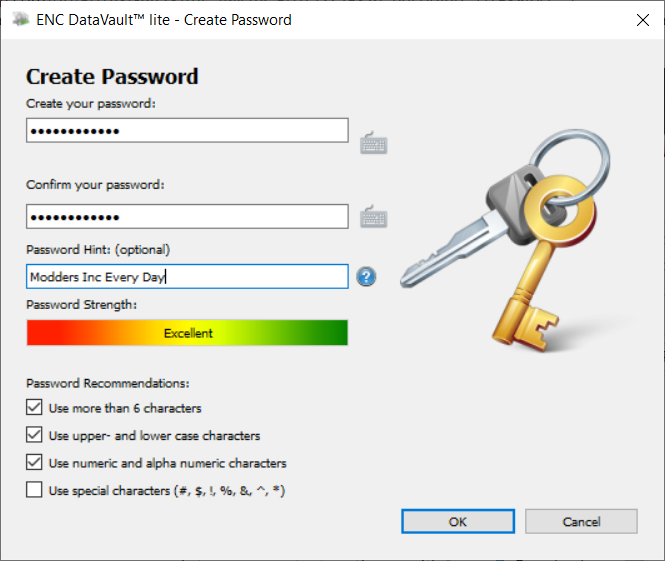Click the 'Use more than 6 characters' label
Screen dimensions: 665x561
[125, 408]
